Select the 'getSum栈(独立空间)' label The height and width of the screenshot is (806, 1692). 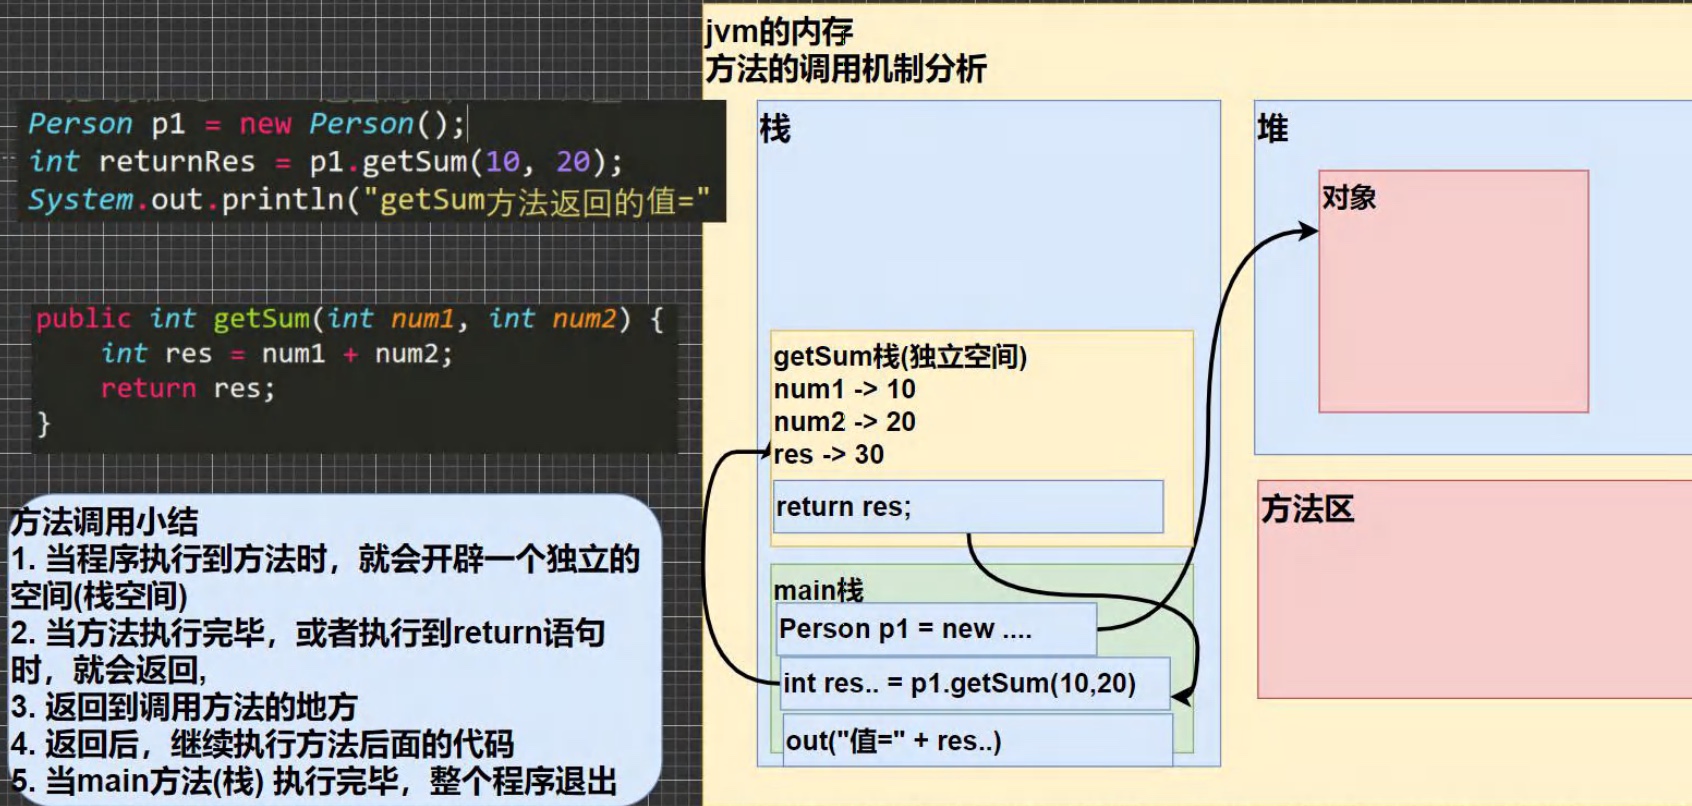pyautogui.click(x=900, y=357)
